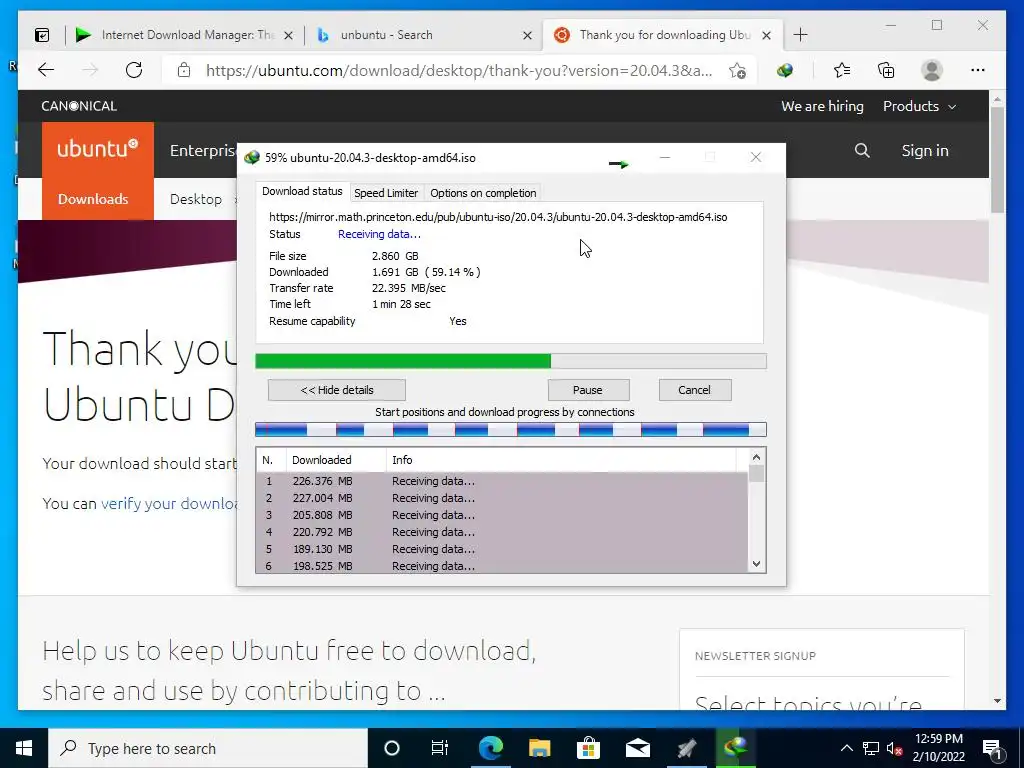Click the green download progress bar
The height and width of the screenshot is (768, 1024).
511,361
